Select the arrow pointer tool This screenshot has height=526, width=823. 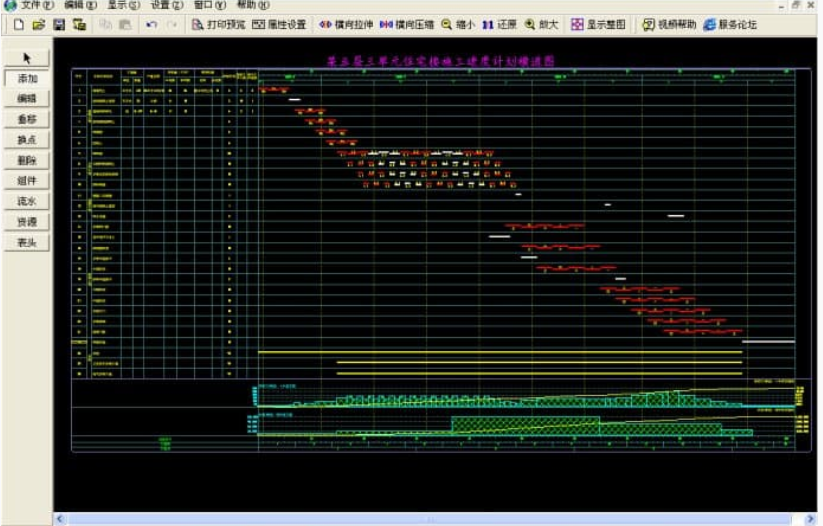(x=27, y=59)
